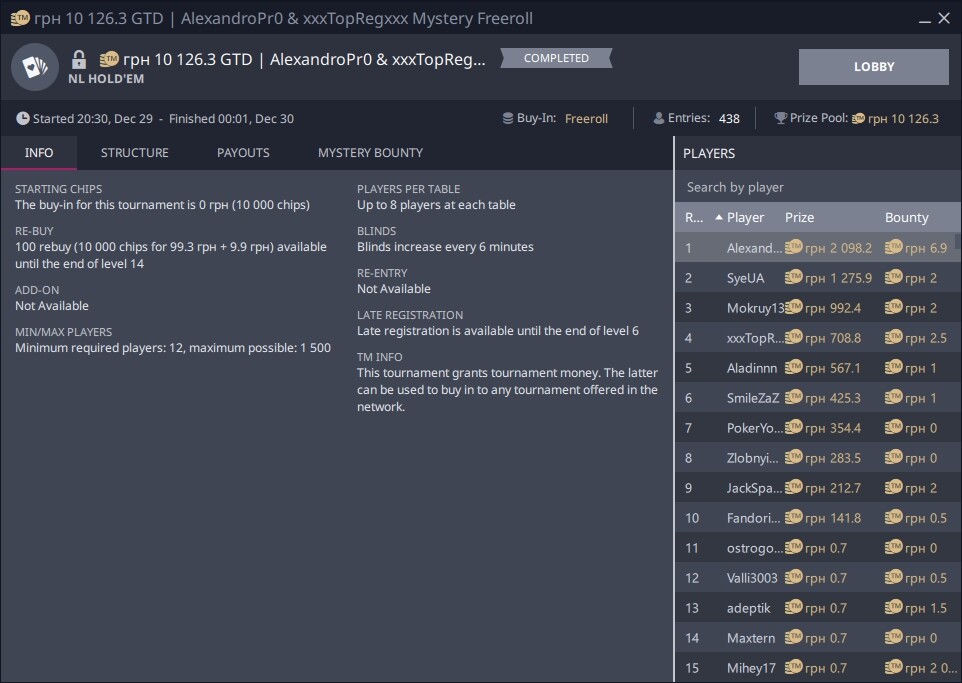Open the PAYOUTS tab

tap(243, 153)
